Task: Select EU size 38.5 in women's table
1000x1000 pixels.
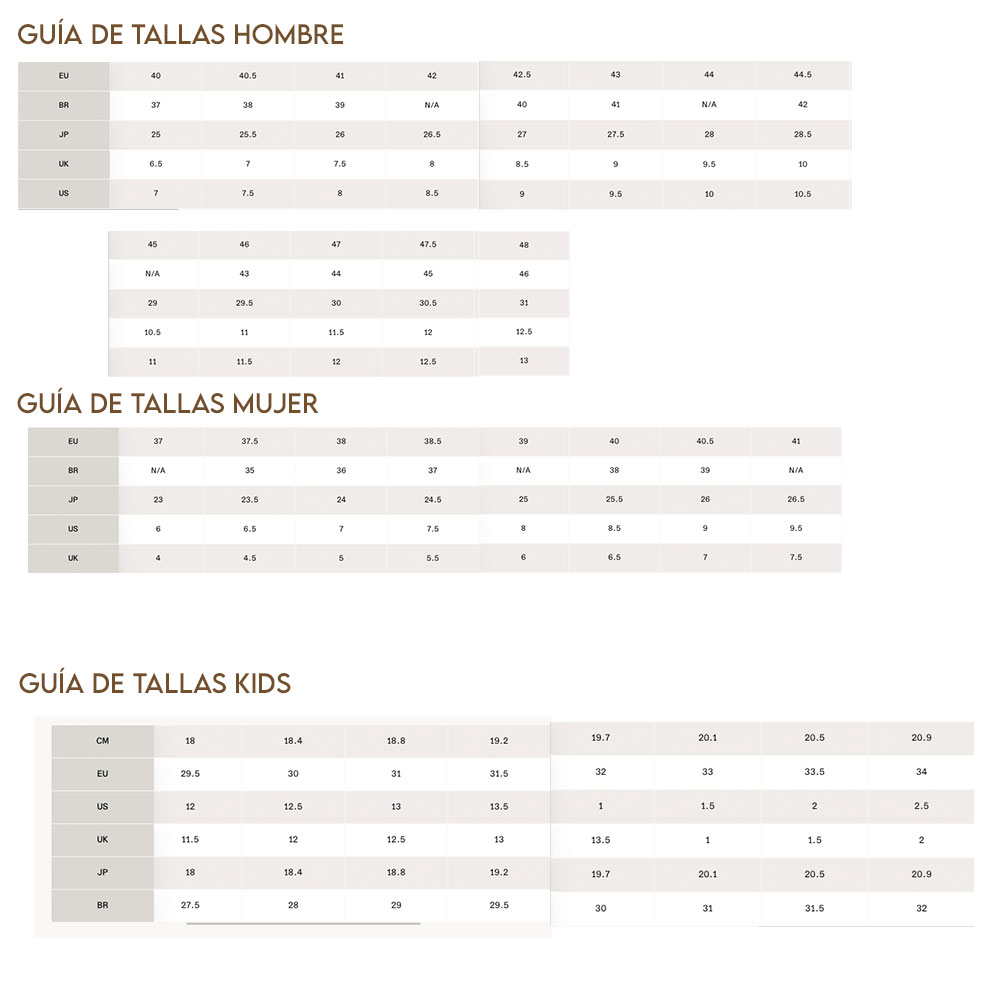Action: tap(432, 441)
